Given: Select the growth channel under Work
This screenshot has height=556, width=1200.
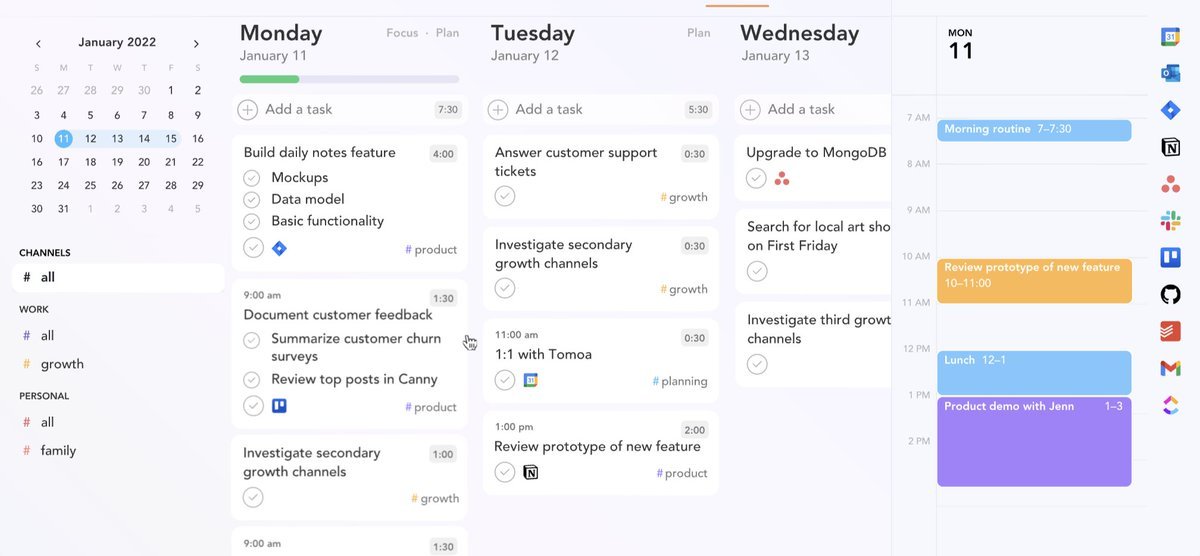Looking at the screenshot, I should 62,364.
